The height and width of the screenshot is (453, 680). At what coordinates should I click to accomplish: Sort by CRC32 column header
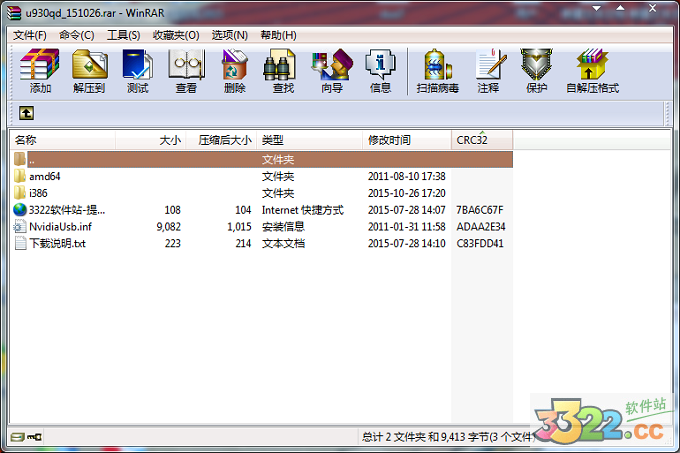point(482,140)
